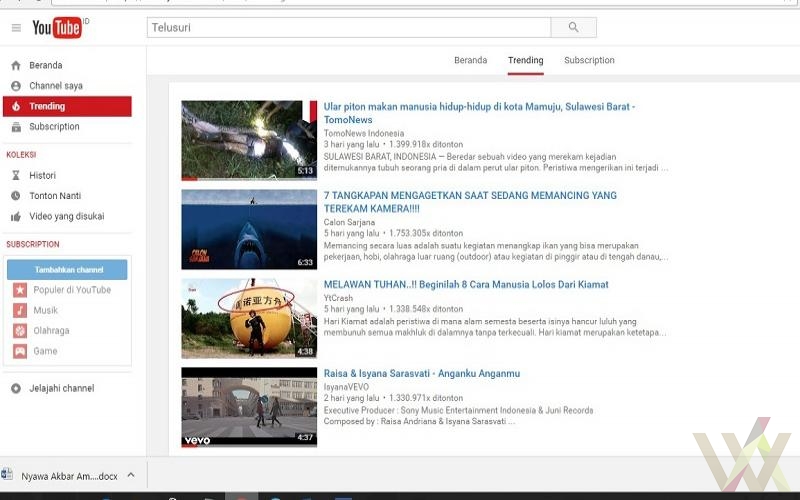This screenshot has height=500, width=800.
Task: Open the Ular piton makan manusia video title
Action: tap(480, 113)
